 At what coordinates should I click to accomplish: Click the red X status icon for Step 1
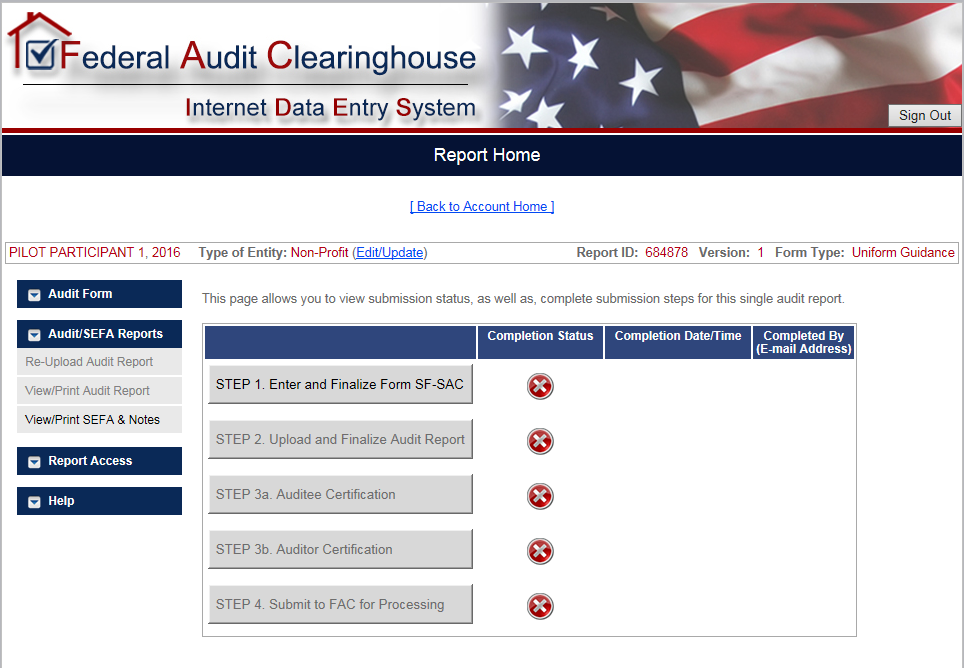(x=540, y=387)
